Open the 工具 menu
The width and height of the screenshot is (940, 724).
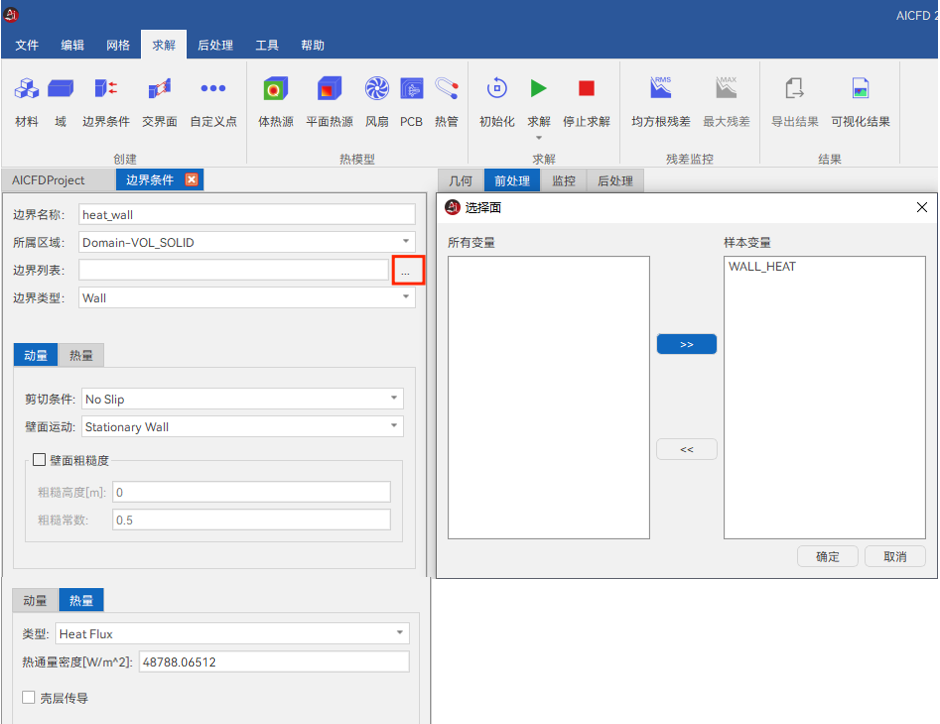point(267,45)
